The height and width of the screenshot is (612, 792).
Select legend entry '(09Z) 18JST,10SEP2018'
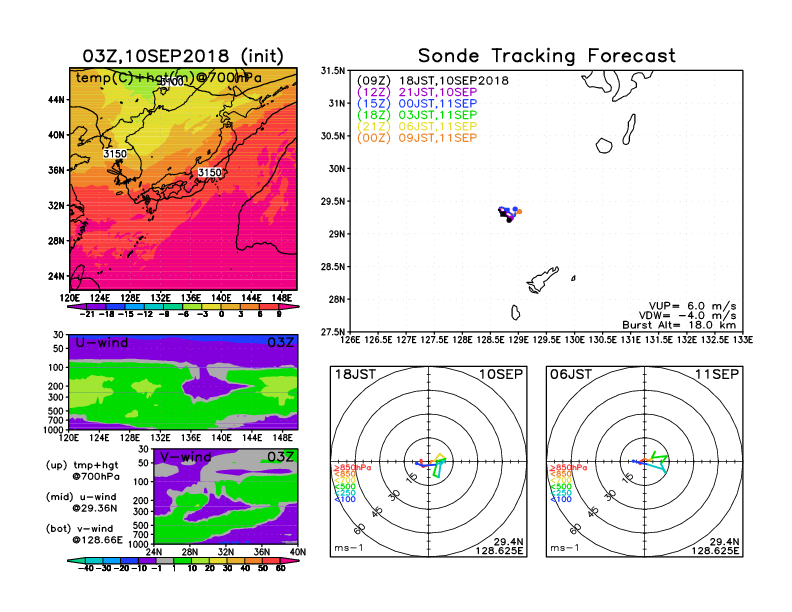pyautogui.click(x=432, y=81)
